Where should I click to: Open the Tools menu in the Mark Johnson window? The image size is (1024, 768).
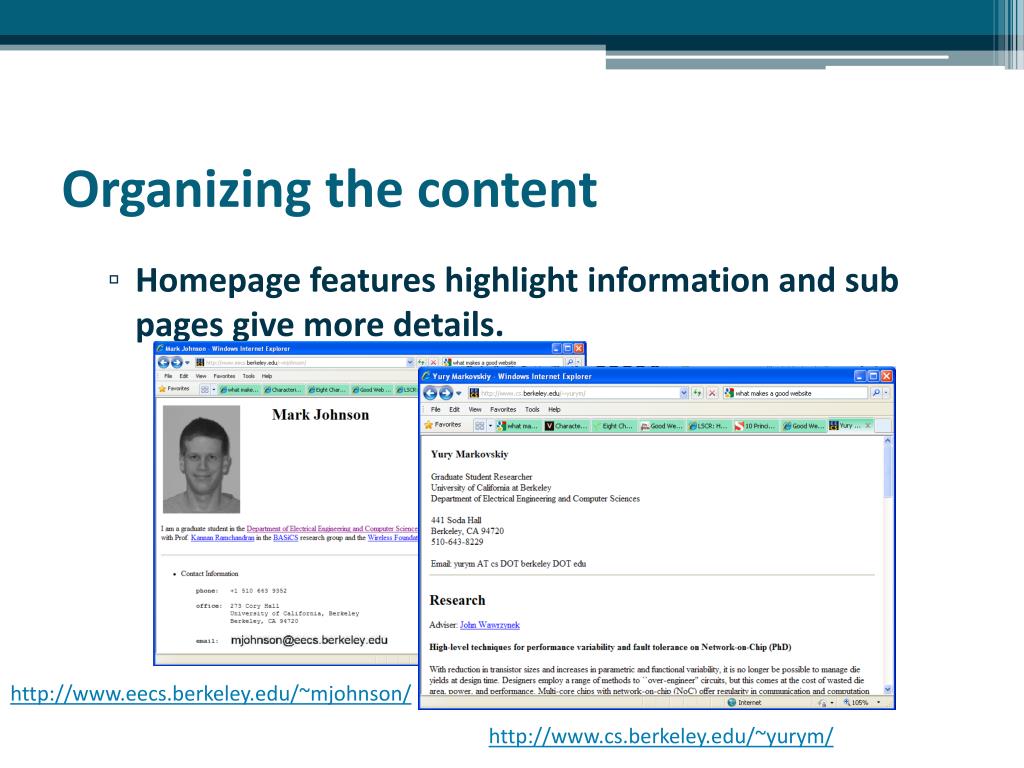tap(249, 376)
